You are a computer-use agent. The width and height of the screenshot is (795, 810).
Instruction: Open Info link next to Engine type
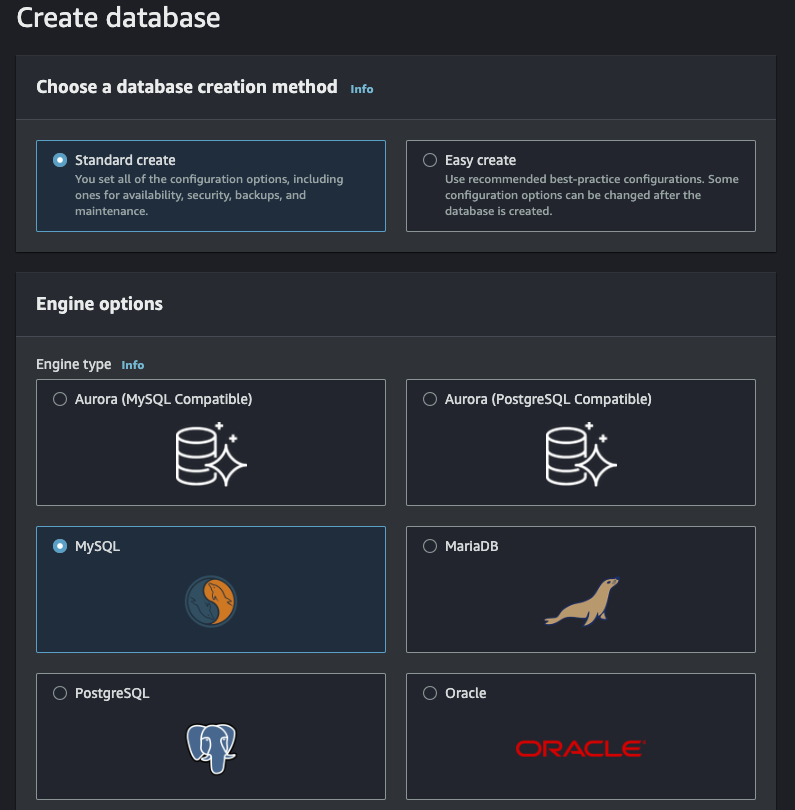pyautogui.click(x=133, y=365)
